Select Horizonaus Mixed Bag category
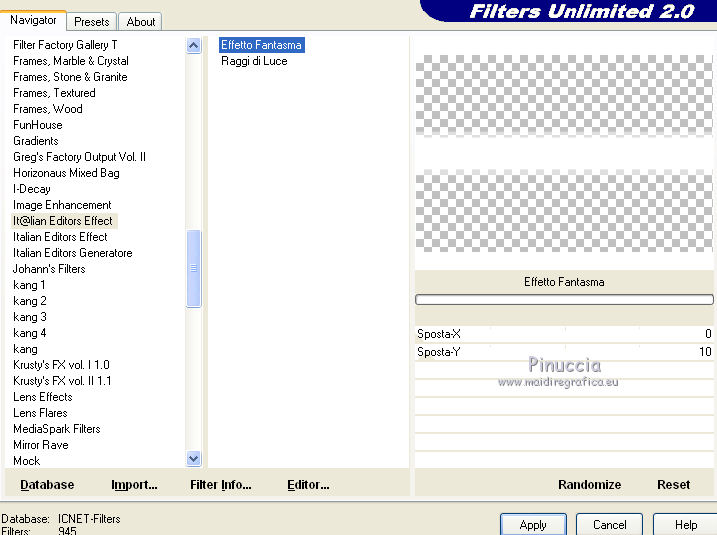 66,173
